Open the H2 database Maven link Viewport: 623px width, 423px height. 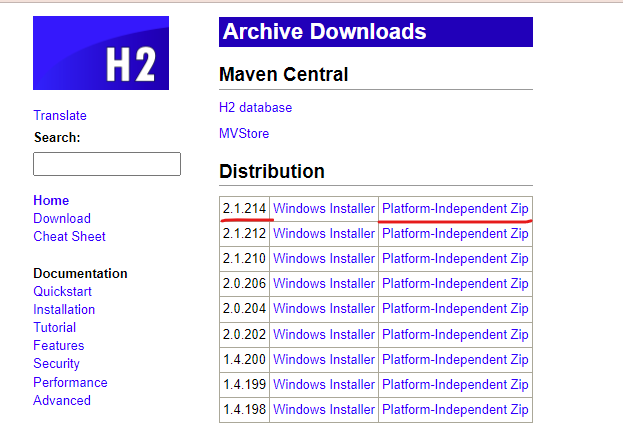coord(255,107)
